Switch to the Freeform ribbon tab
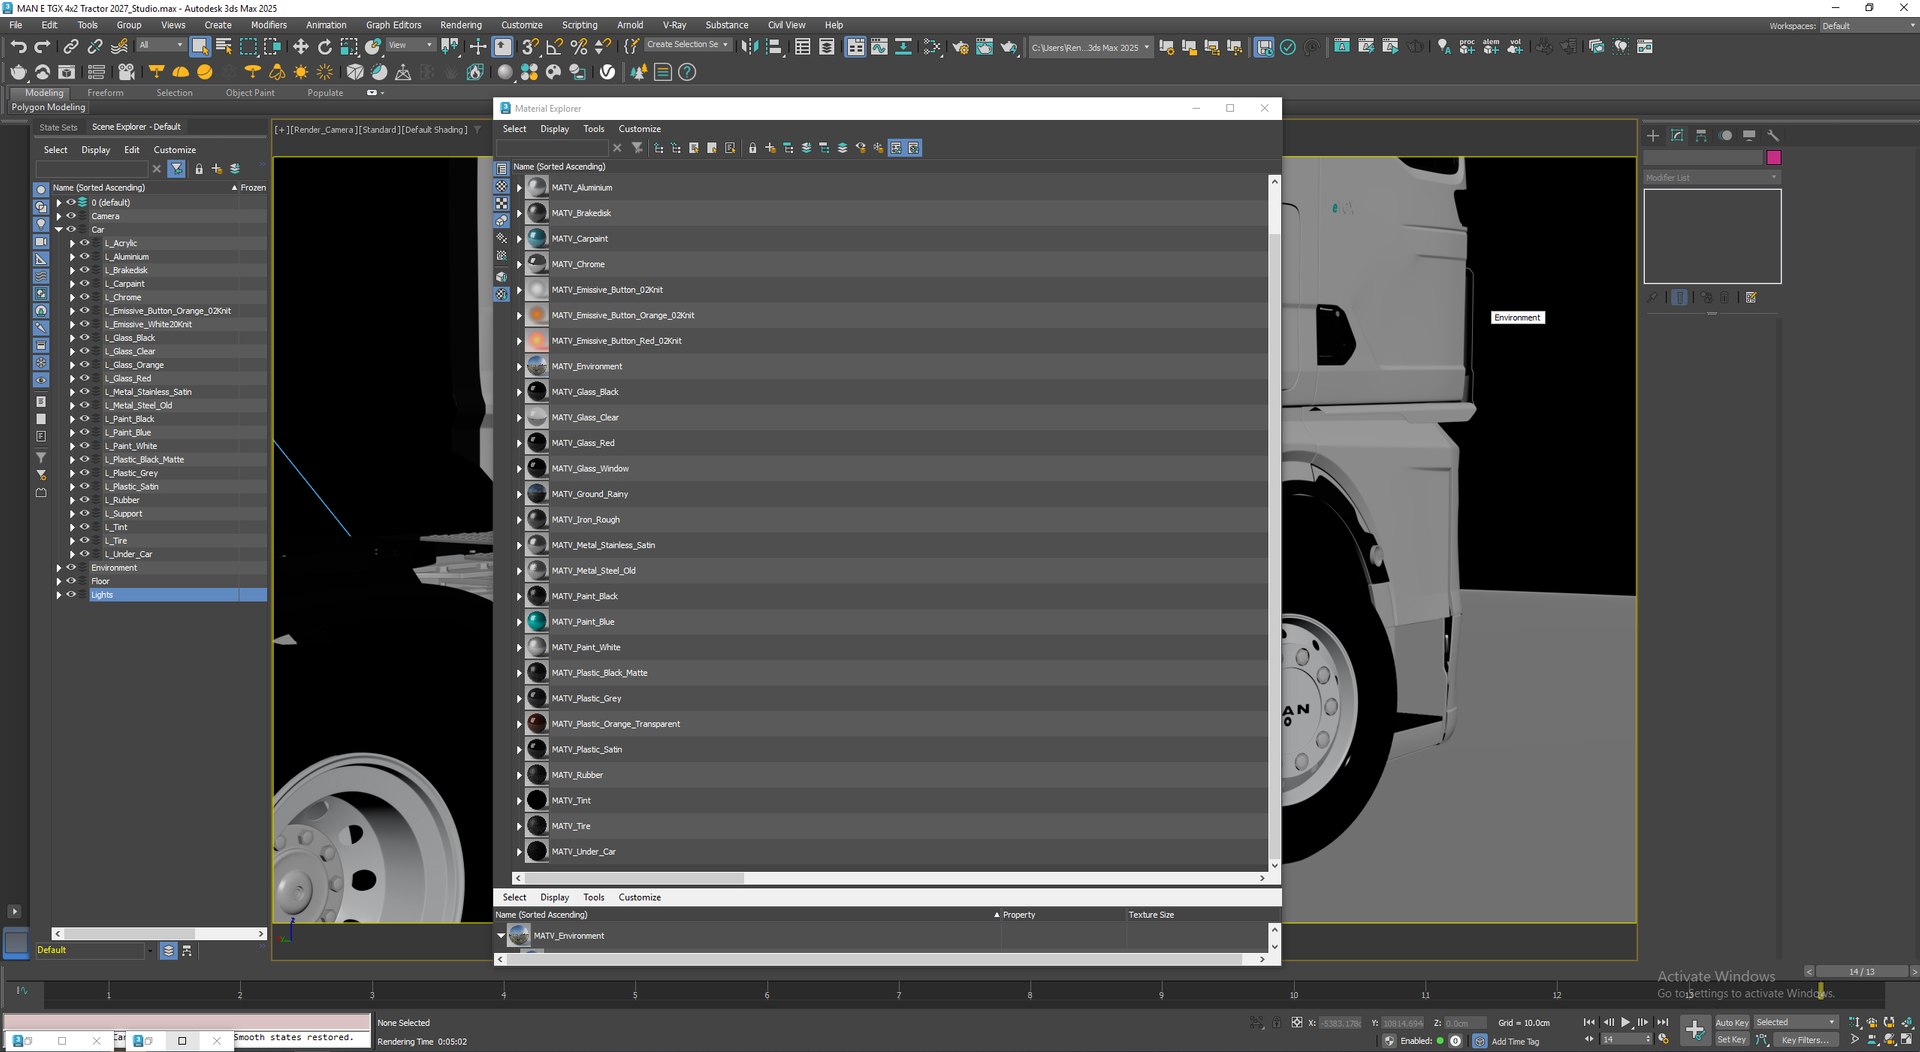1920x1052 pixels. tap(105, 93)
